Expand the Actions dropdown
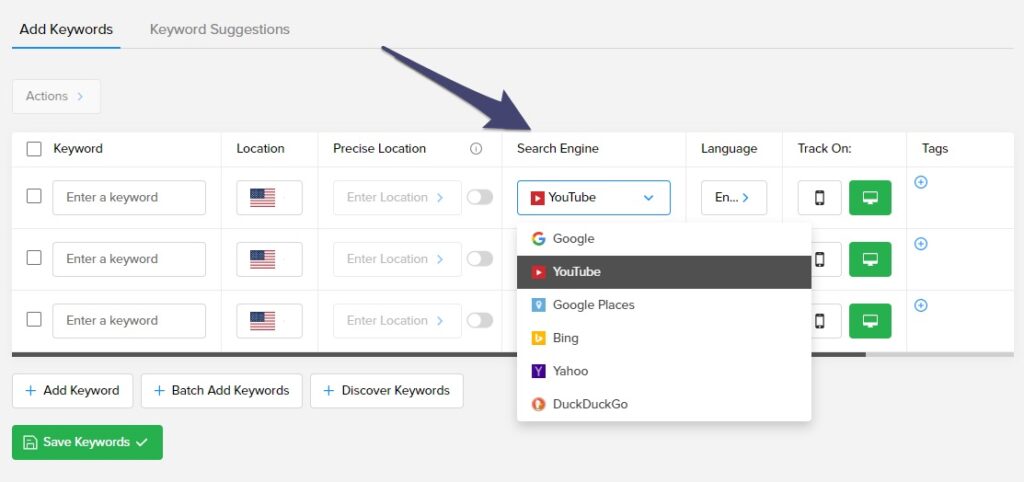Screen dimensions: 1024x482 (x=56, y=97)
